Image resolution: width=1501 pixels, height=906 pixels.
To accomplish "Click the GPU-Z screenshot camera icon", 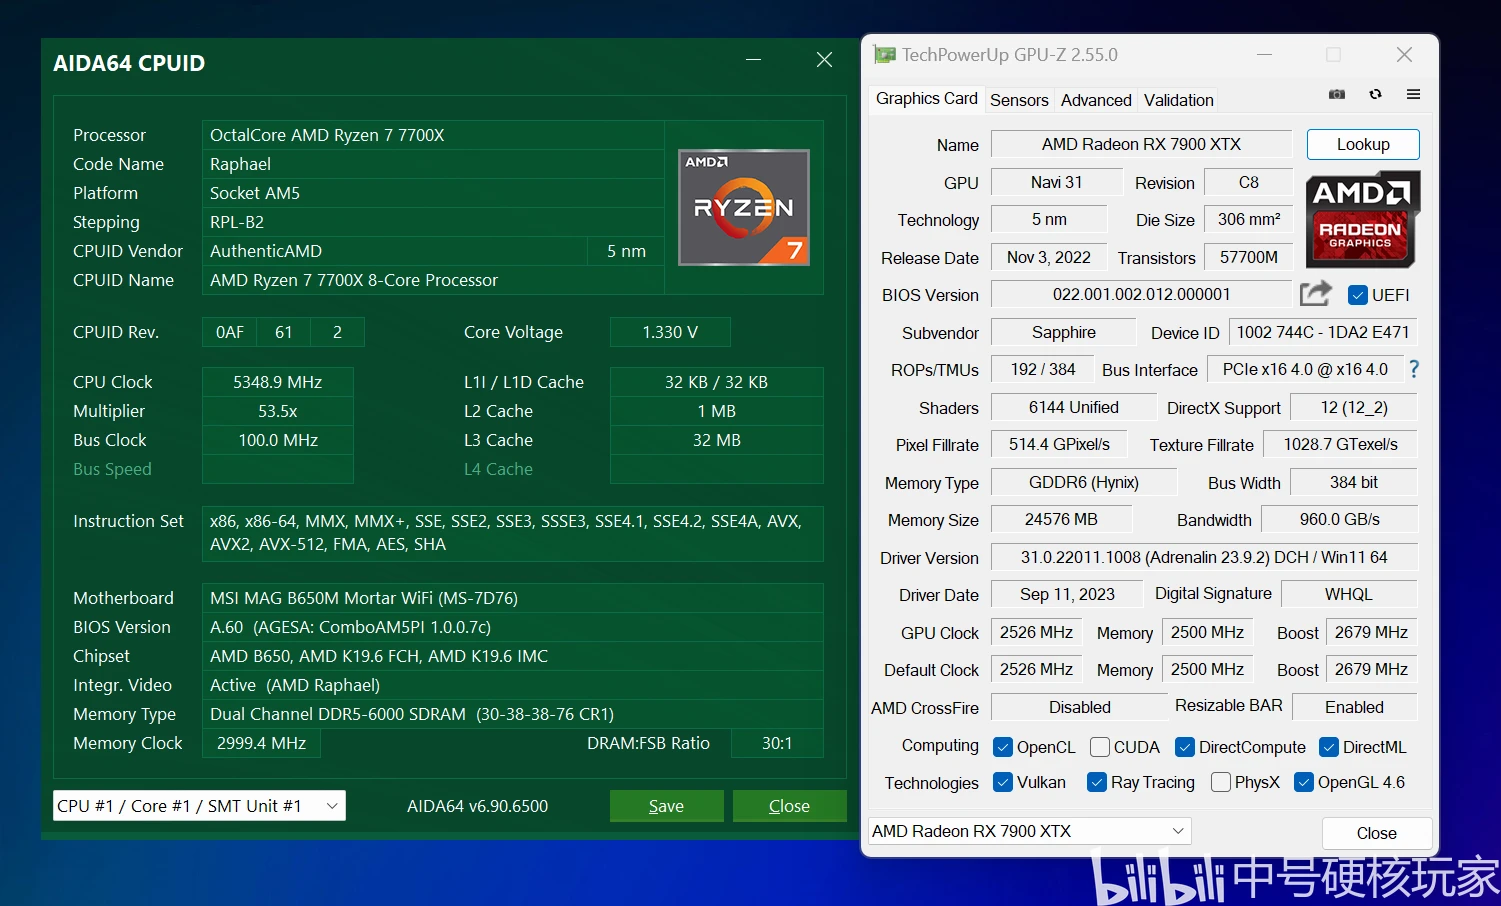I will click(x=1336, y=94).
